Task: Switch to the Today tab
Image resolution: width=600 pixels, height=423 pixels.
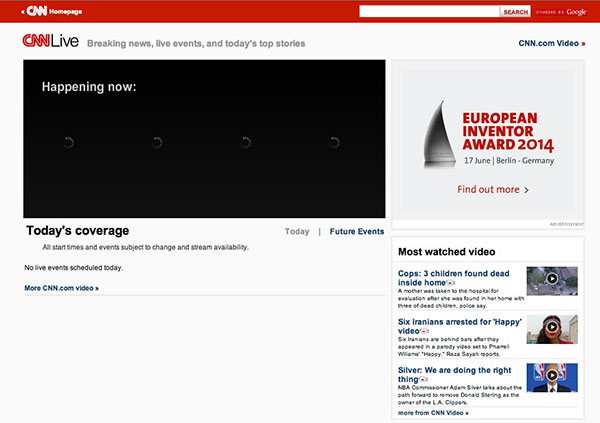Action: tap(297, 231)
